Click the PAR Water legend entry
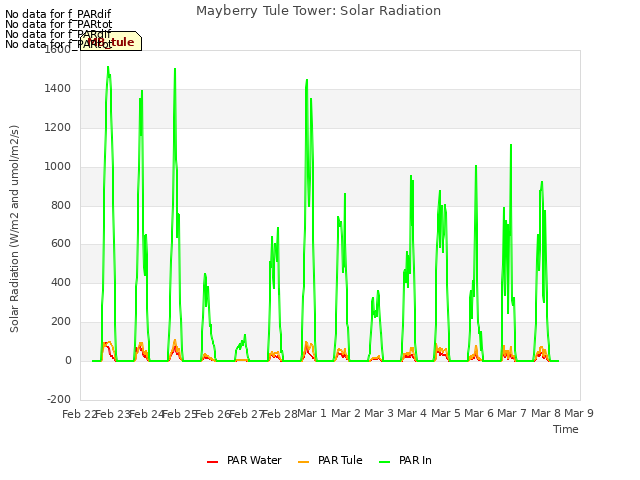Viewport: 640px width, 480px height. (244, 460)
